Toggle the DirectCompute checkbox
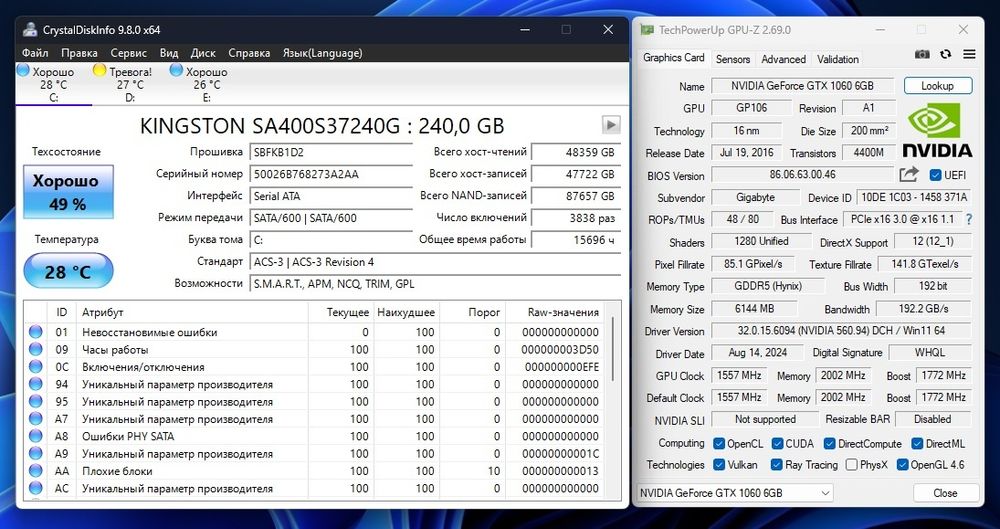The image size is (1000, 529). point(829,443)
